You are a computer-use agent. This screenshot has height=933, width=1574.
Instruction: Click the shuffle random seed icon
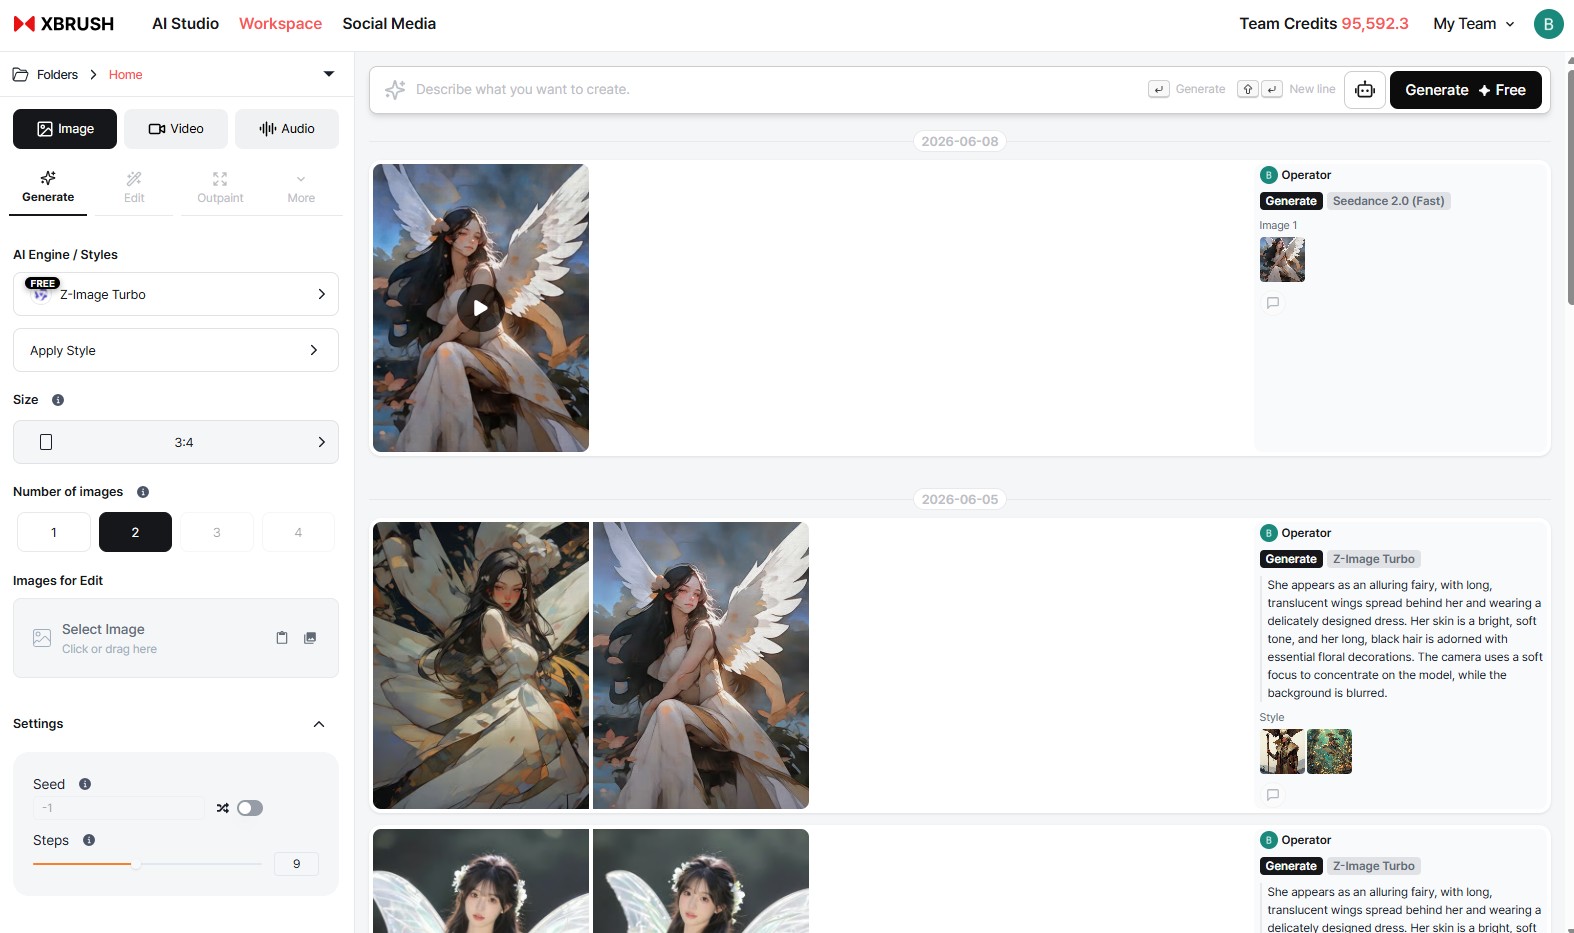click(x=223, y=808)
